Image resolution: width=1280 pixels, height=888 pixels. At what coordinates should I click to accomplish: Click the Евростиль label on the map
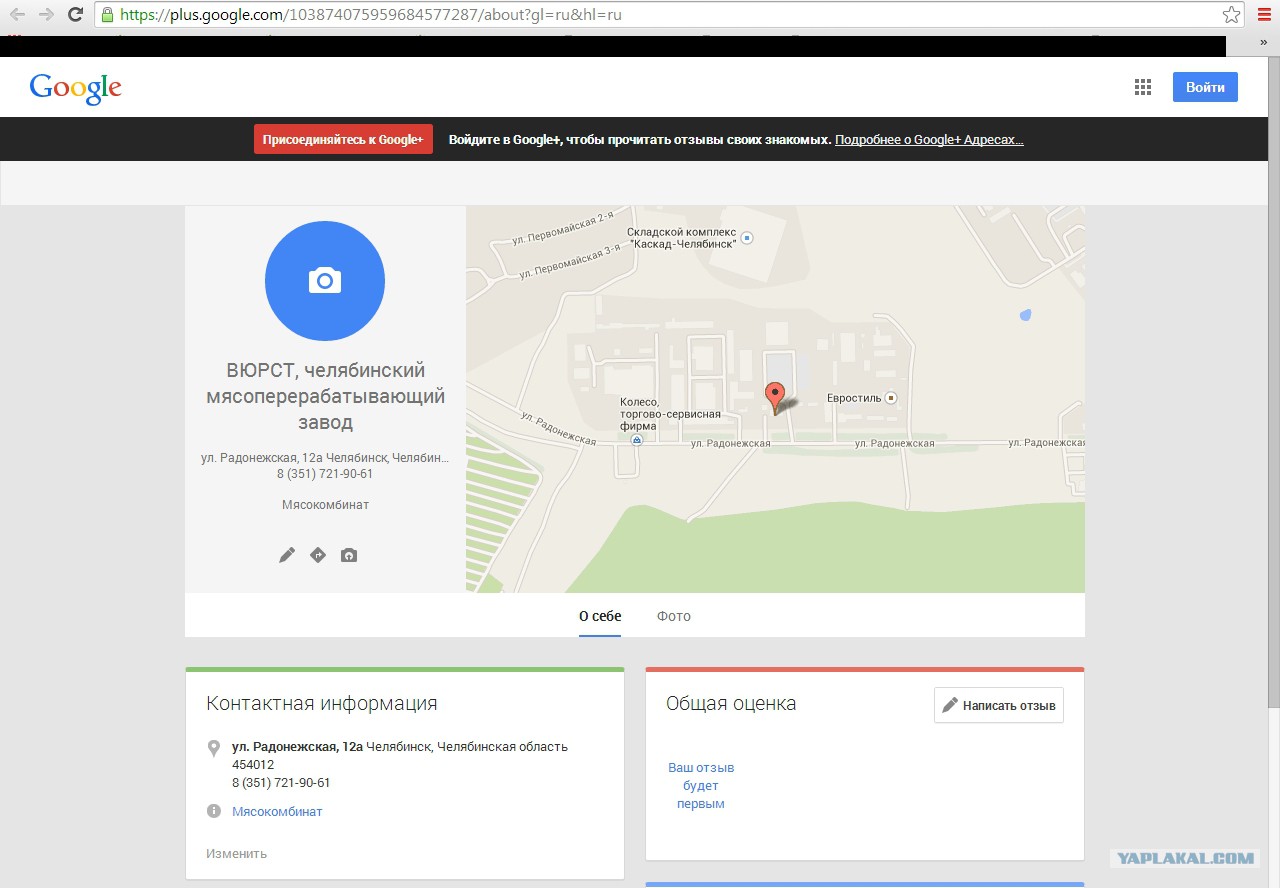tap(854, 398)
